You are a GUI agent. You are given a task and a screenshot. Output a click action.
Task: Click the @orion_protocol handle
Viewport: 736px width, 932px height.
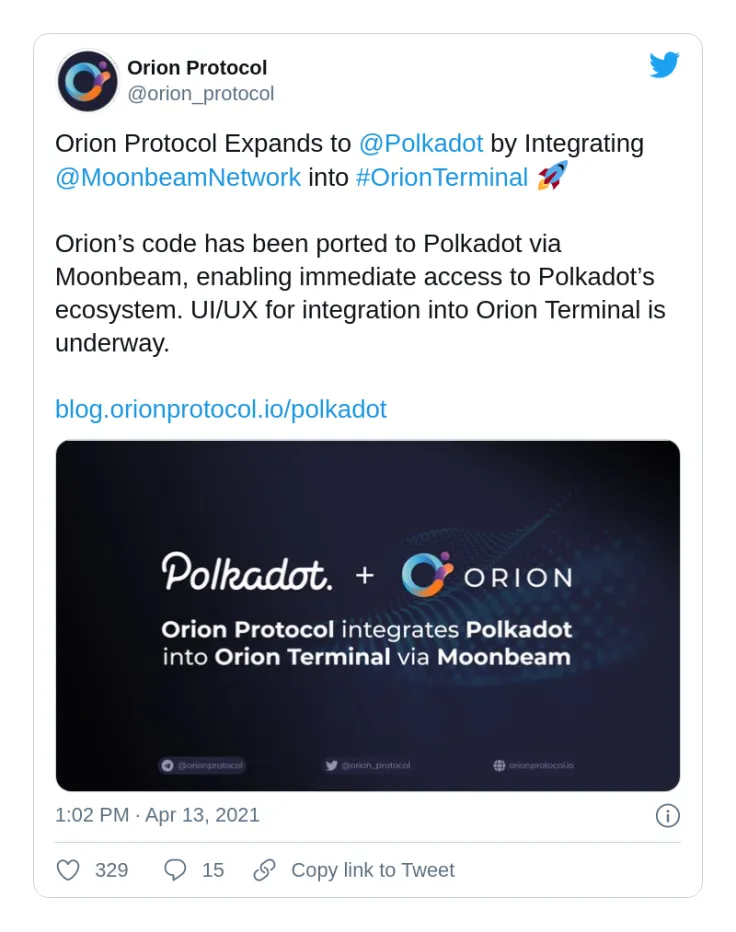(200, 94)
